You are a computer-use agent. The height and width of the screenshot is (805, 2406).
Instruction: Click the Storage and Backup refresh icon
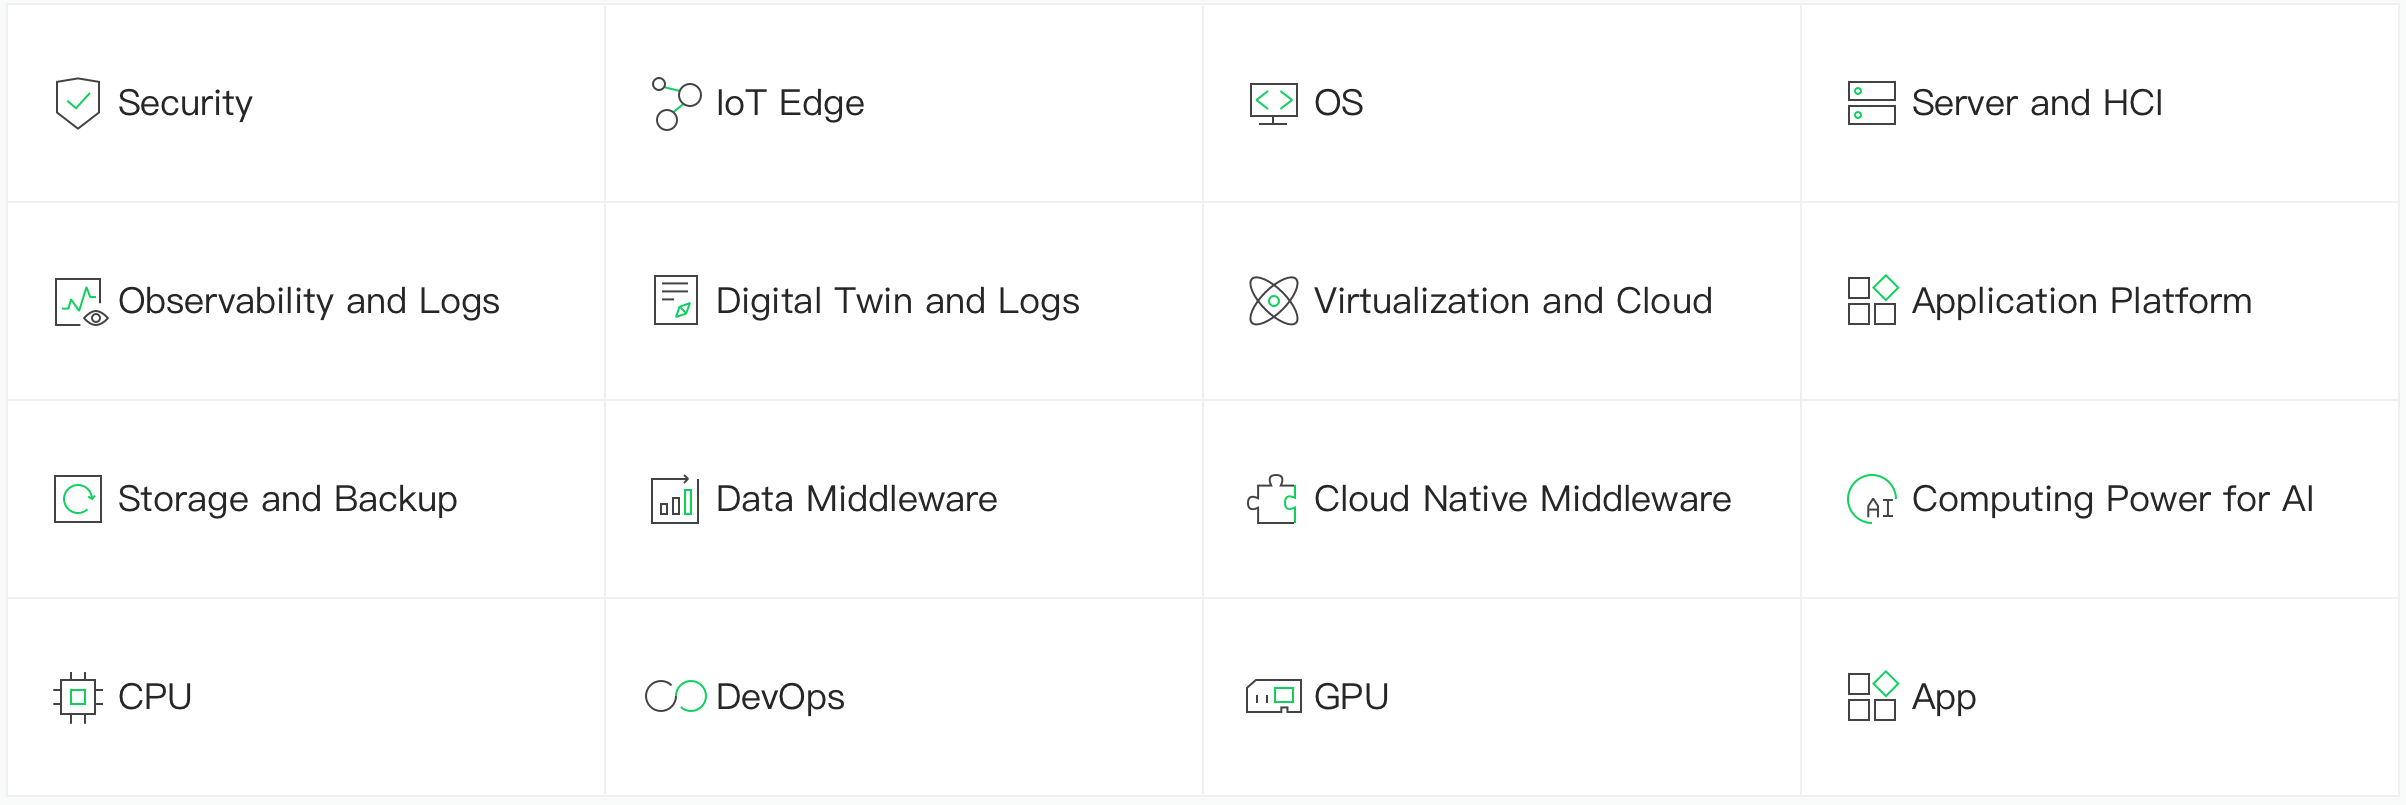point(78,499)
